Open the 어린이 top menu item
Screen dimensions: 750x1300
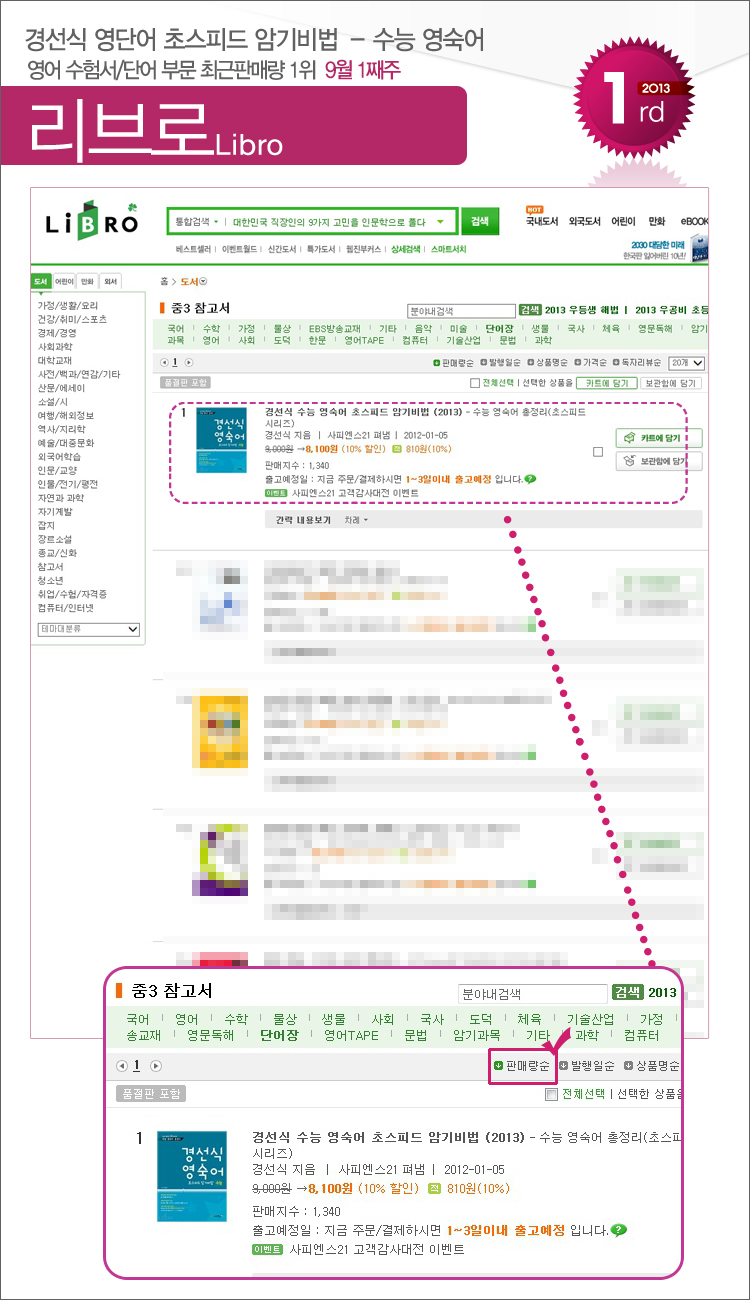point(623,221)
